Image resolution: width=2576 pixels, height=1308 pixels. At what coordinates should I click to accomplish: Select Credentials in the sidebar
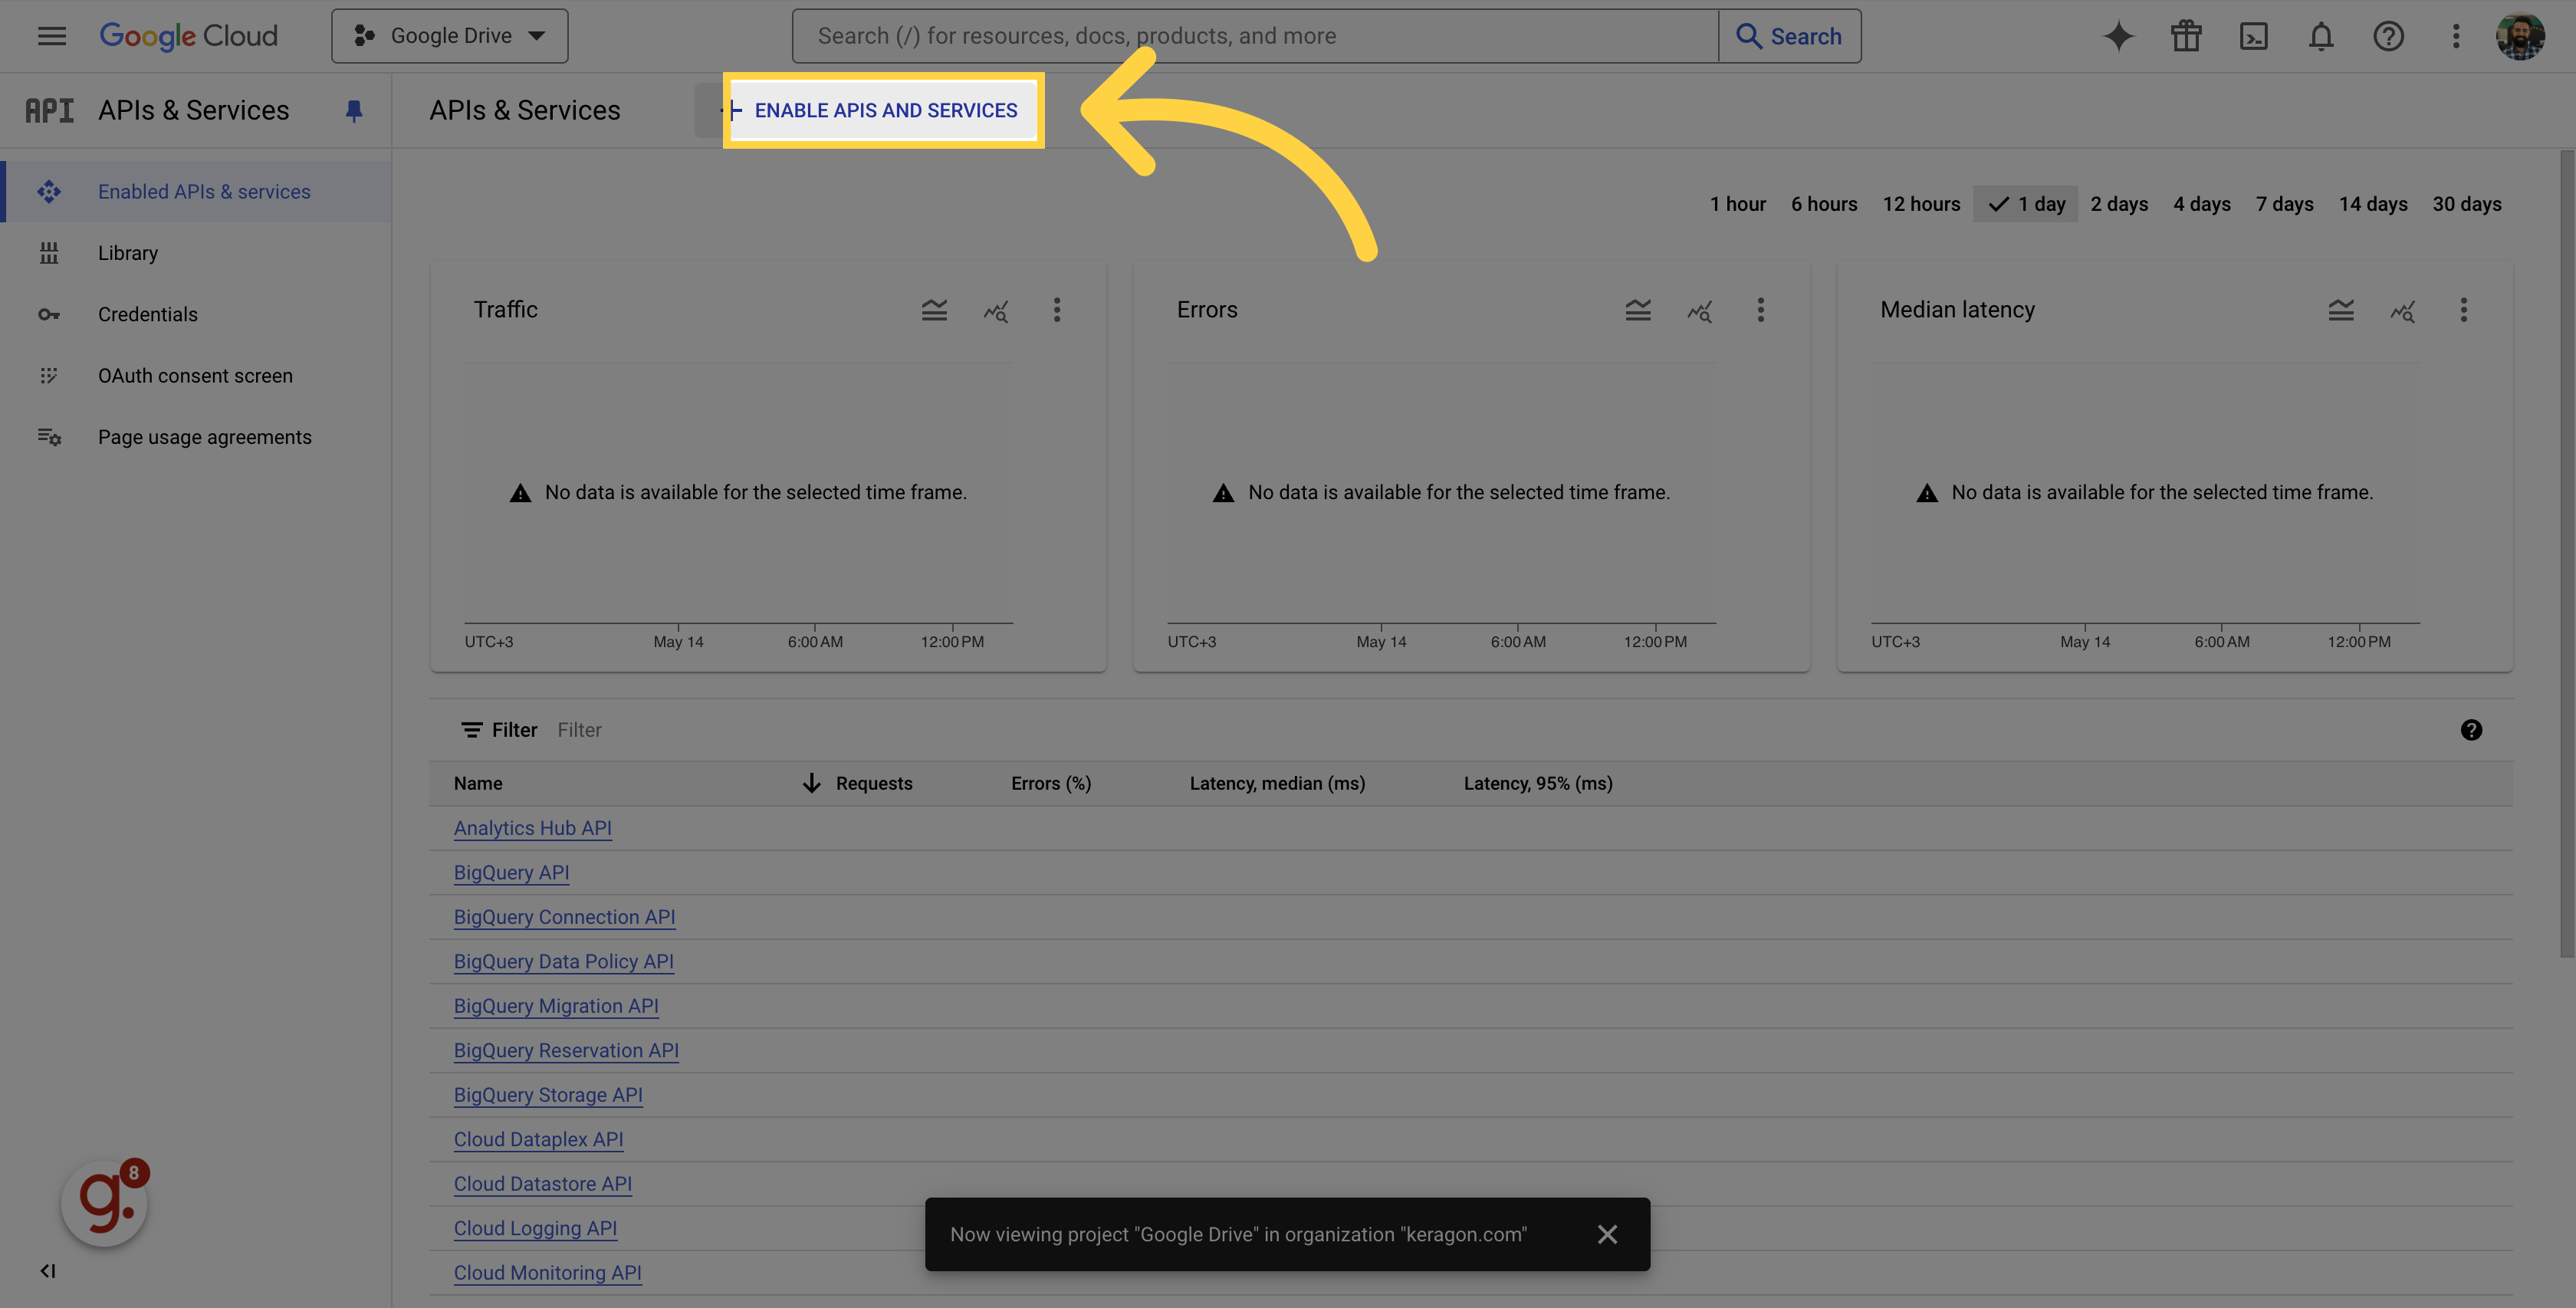tap(147, 314)
